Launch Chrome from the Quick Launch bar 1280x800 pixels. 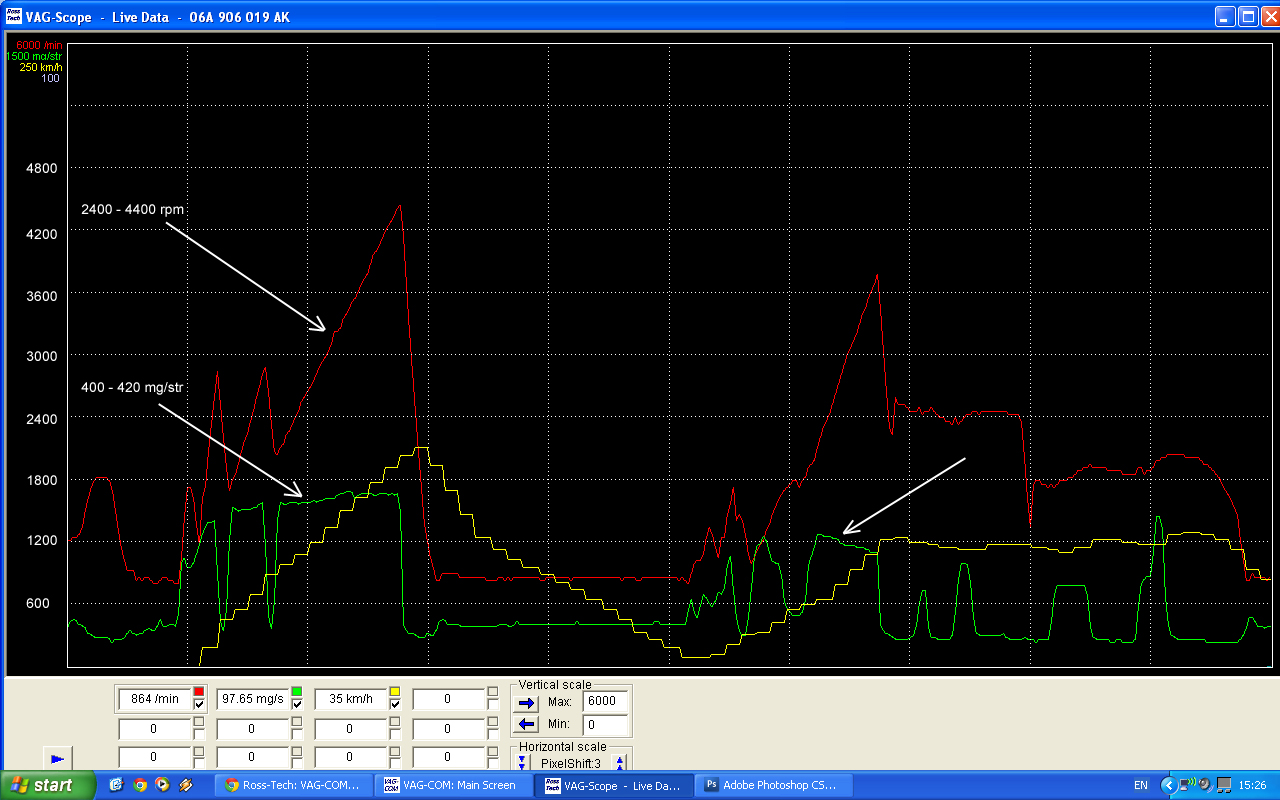coord(139,785)
